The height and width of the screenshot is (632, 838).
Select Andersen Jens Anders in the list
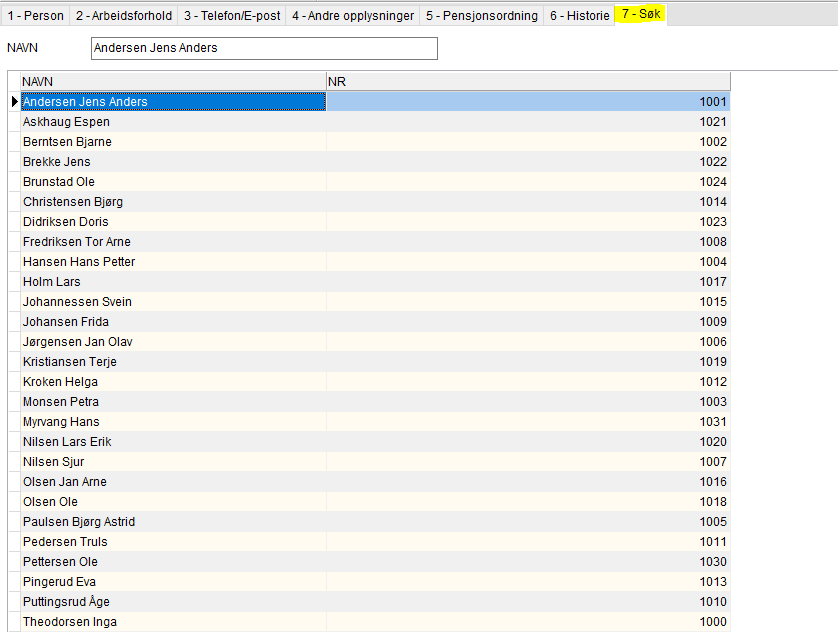click(173, 102)
